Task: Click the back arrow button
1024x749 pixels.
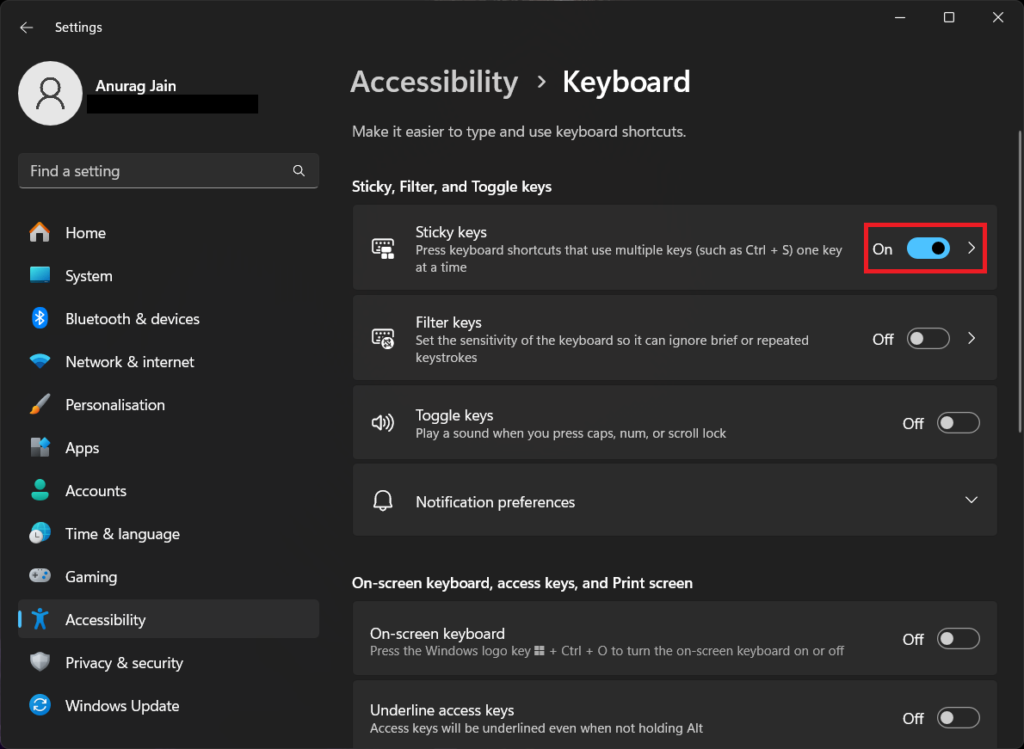Action: 27,27
